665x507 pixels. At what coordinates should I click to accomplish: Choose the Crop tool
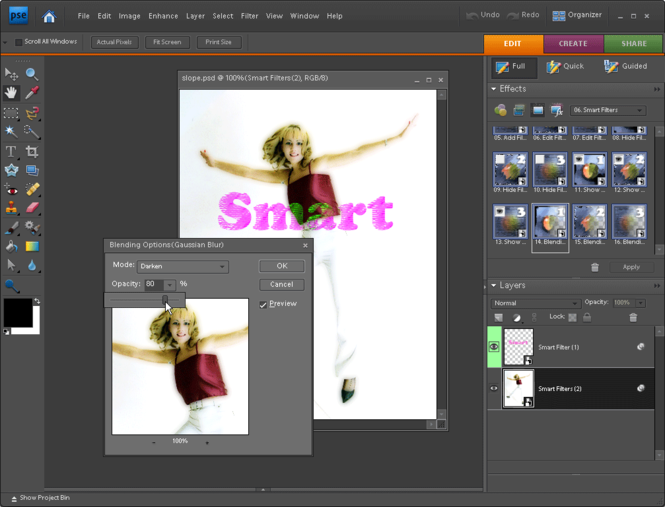32,151
